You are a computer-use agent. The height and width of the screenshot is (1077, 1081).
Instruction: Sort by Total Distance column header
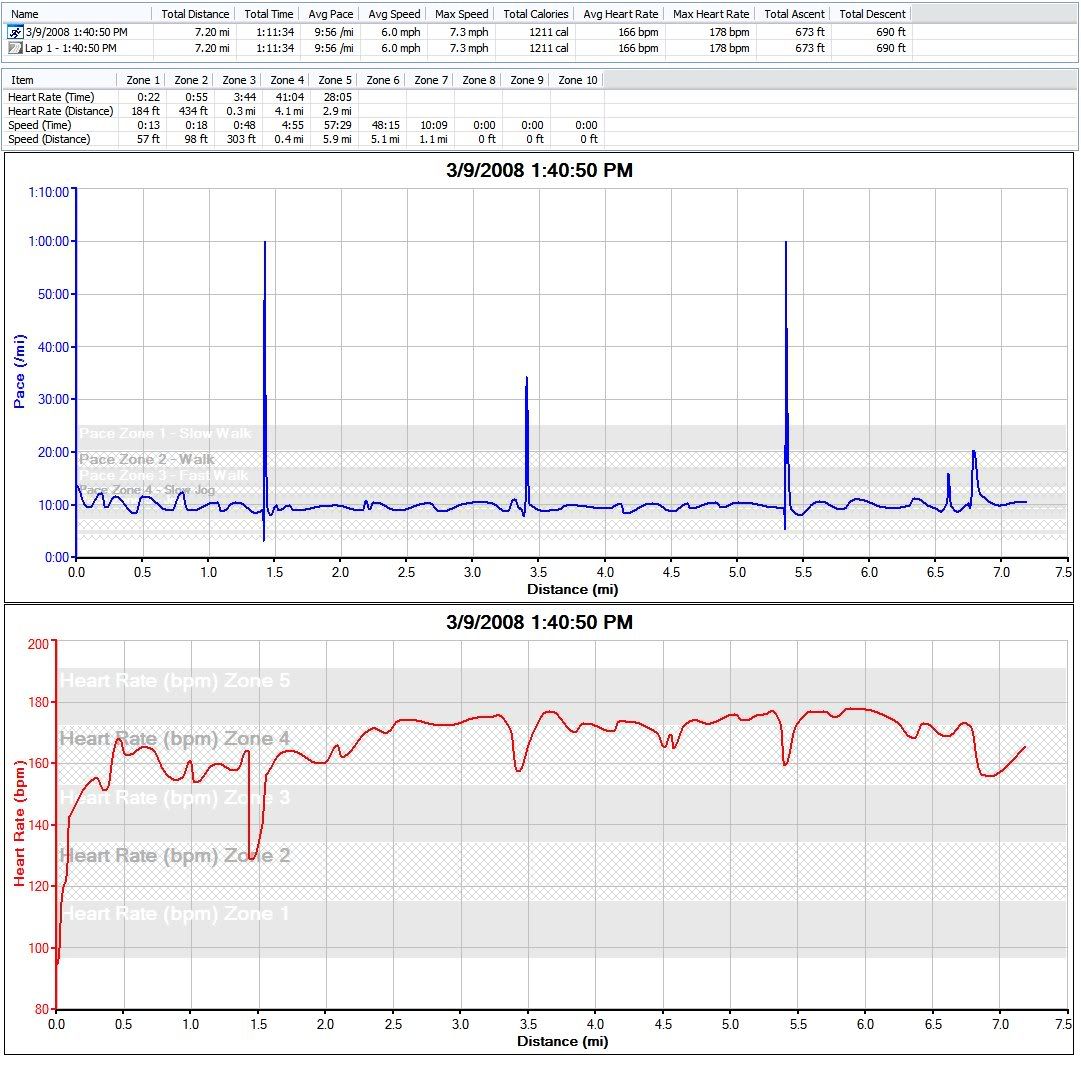(195, 14)
